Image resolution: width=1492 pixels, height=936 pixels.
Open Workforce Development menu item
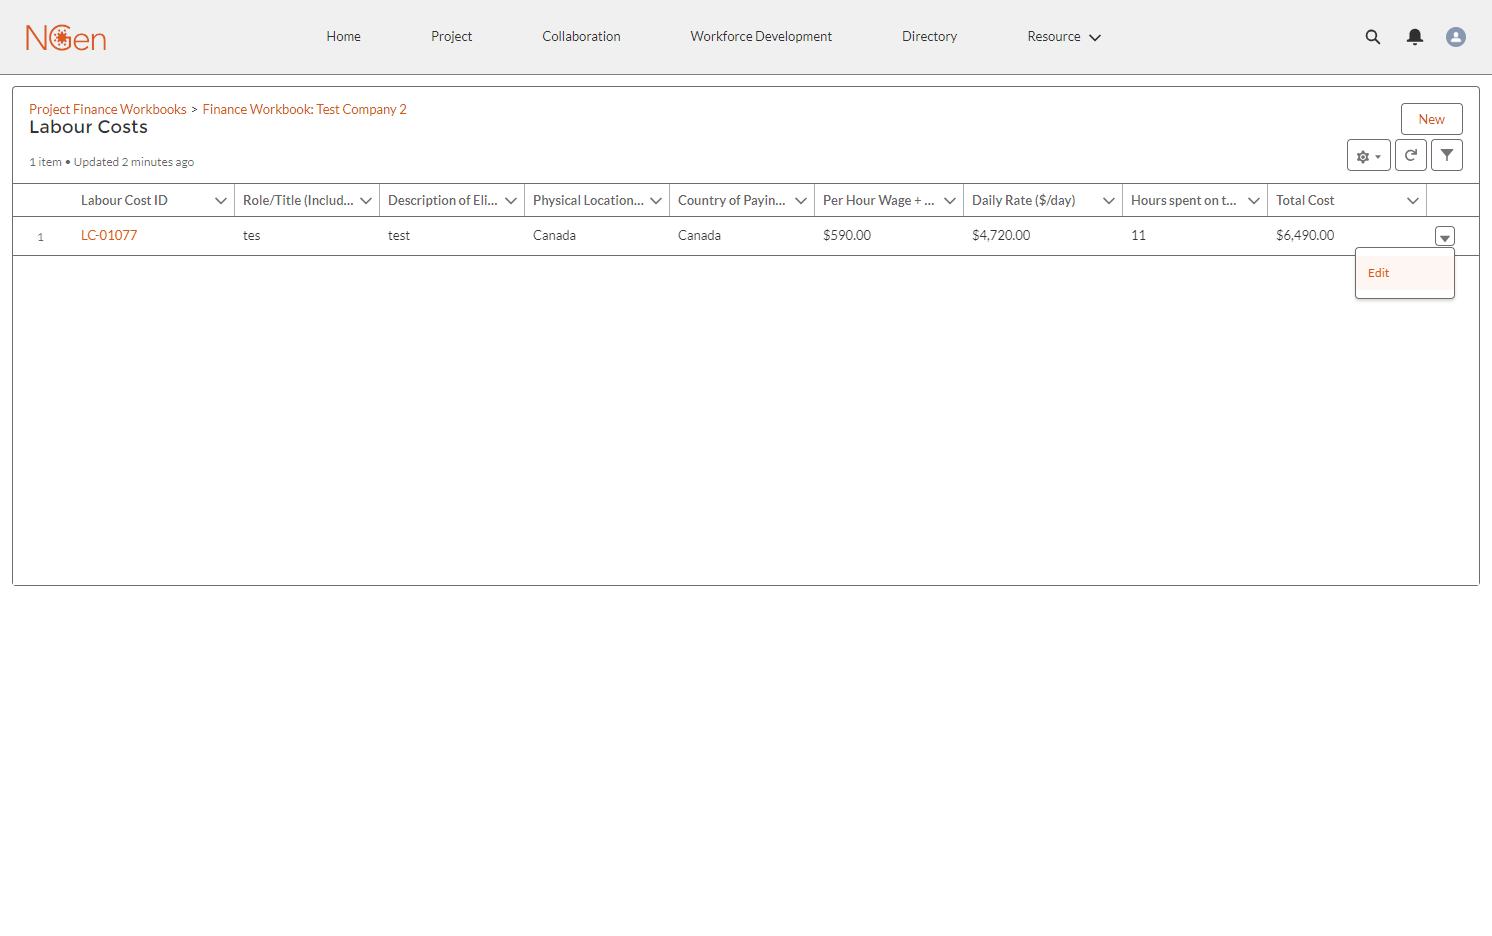(x=761, y=37)
